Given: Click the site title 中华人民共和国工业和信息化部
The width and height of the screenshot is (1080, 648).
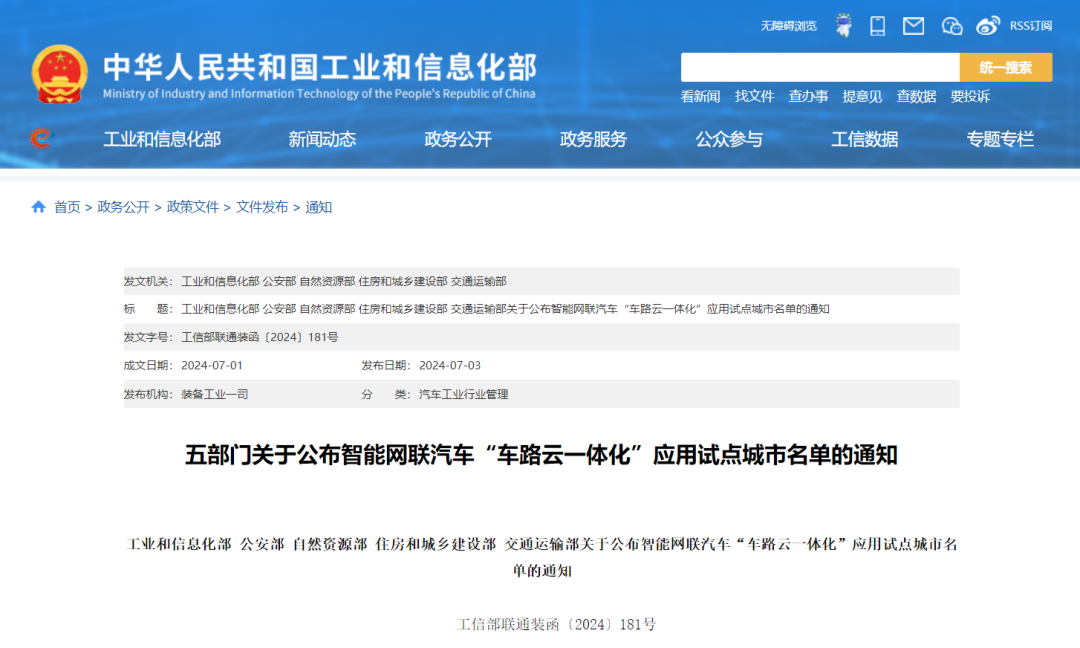Looking at the screenshot, I should click(320, 67).
